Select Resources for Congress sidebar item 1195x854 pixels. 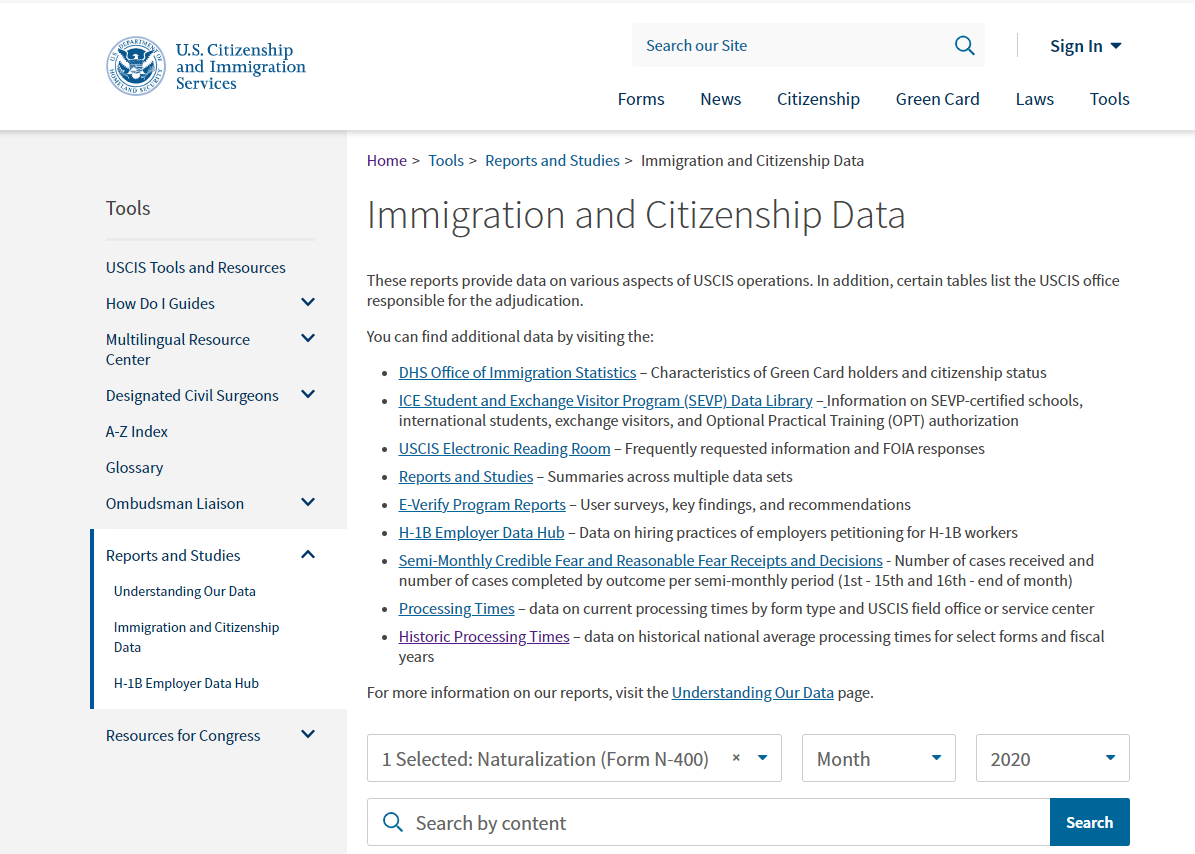pyautogui.click(x=183, y=735)
